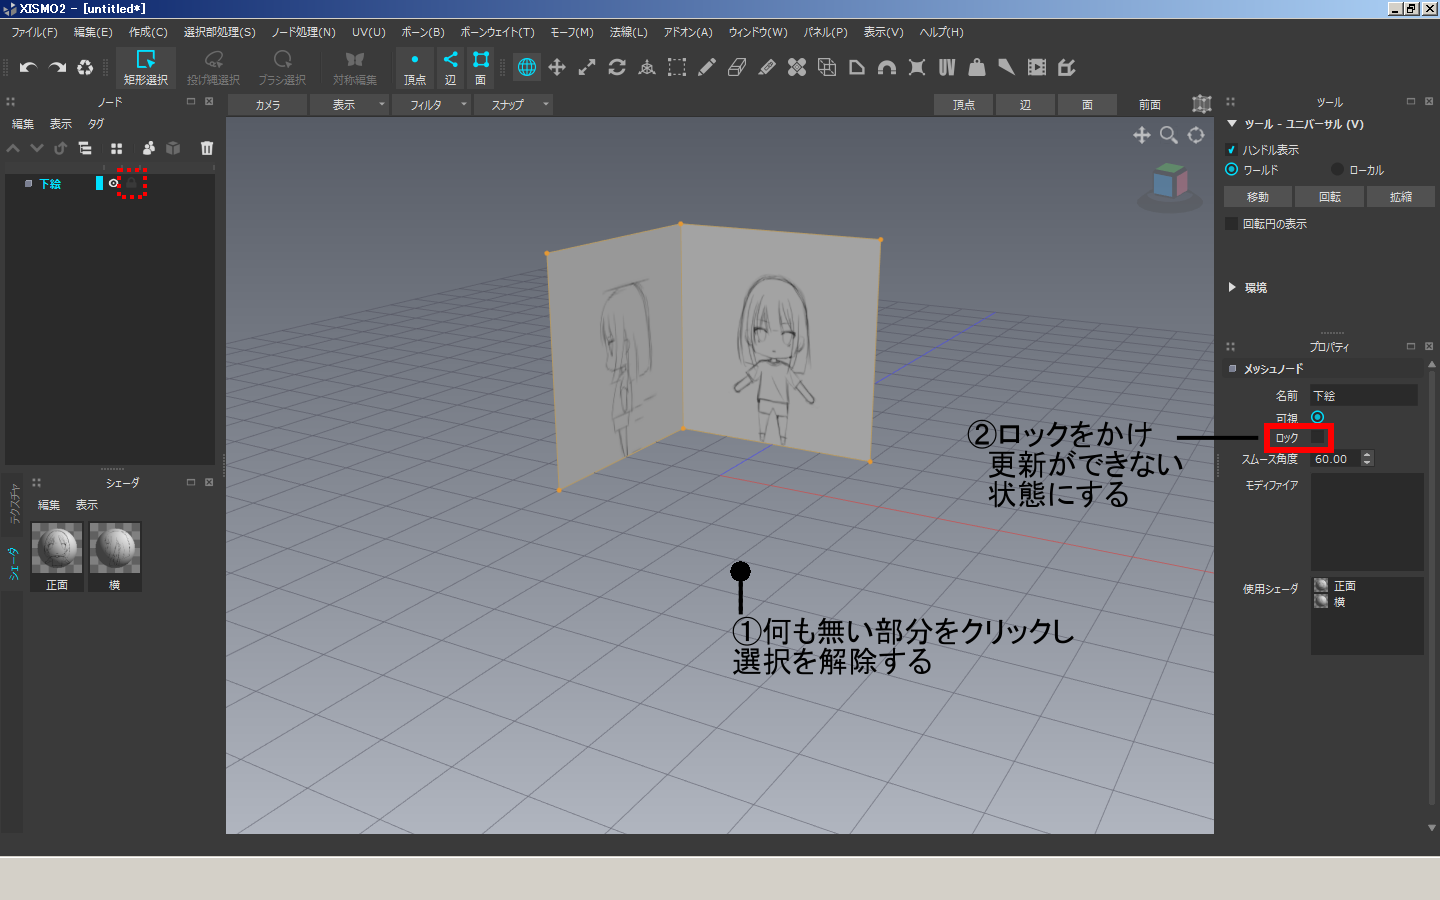Click the last edit icon in toolbar
The image size is (1440, 900).
(1067, 67)
